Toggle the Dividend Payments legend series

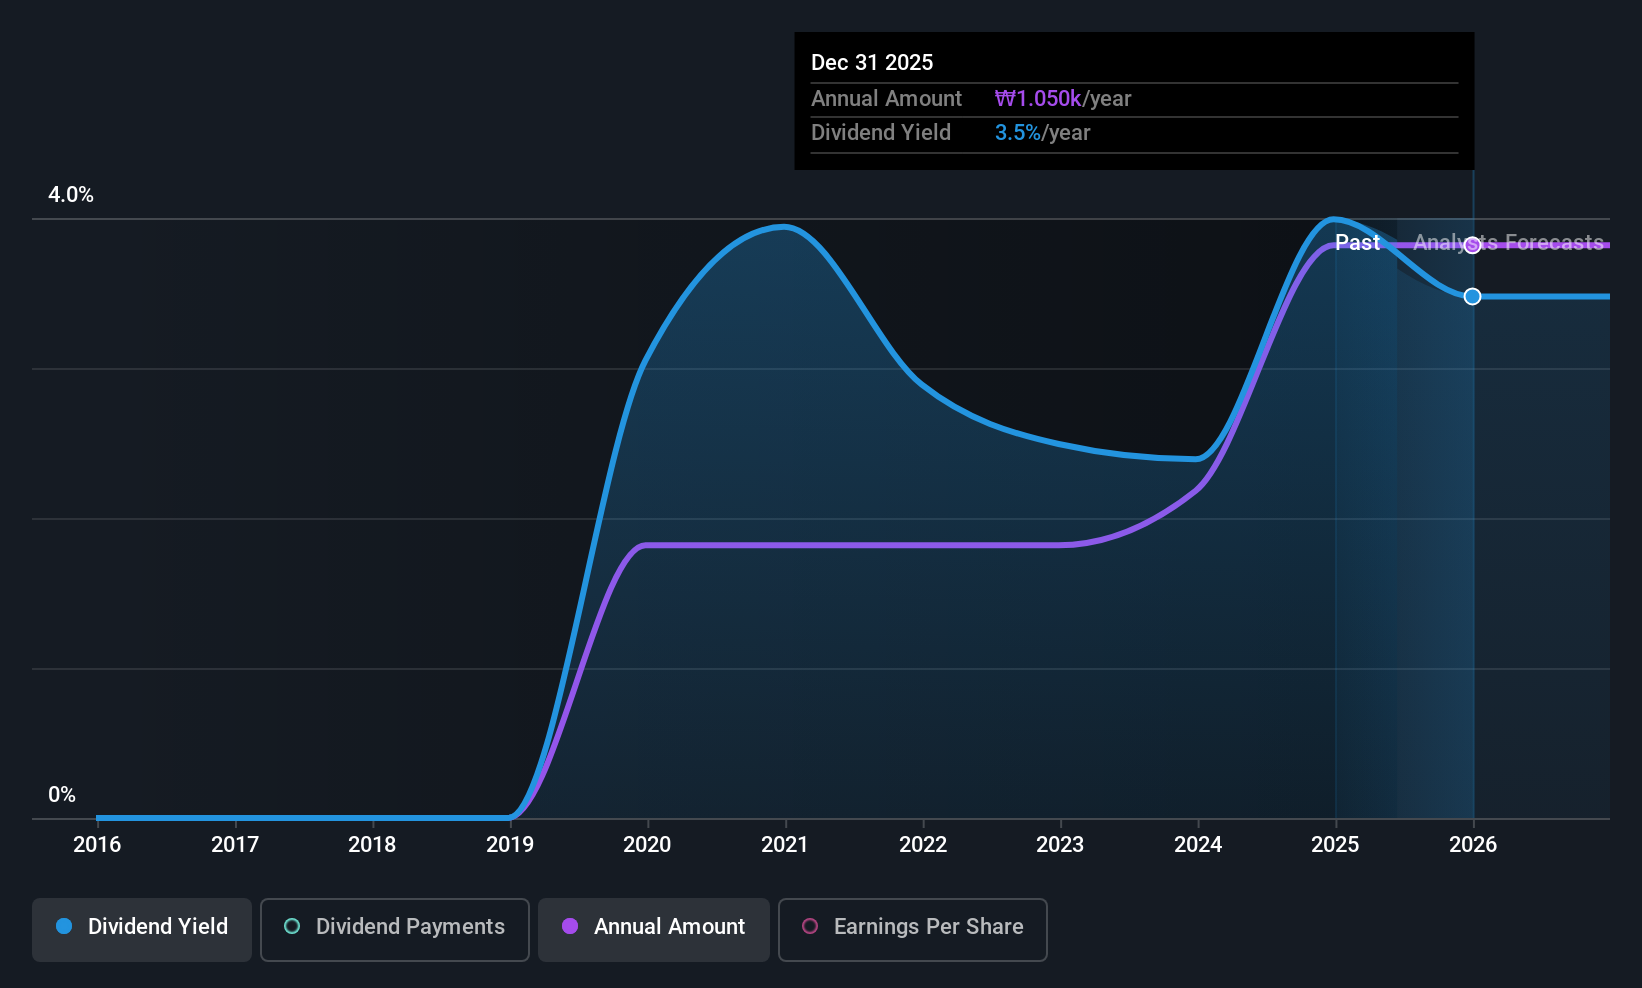pyautogui.click(x=395, y=929)
